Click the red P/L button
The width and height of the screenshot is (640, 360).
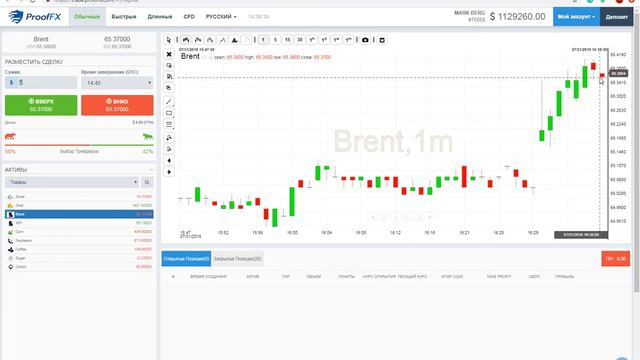[x=616, y=259]
